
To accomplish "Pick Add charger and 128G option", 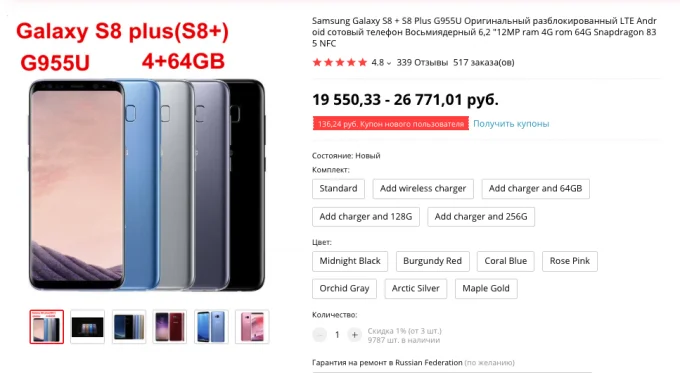I will coord(366,217).
